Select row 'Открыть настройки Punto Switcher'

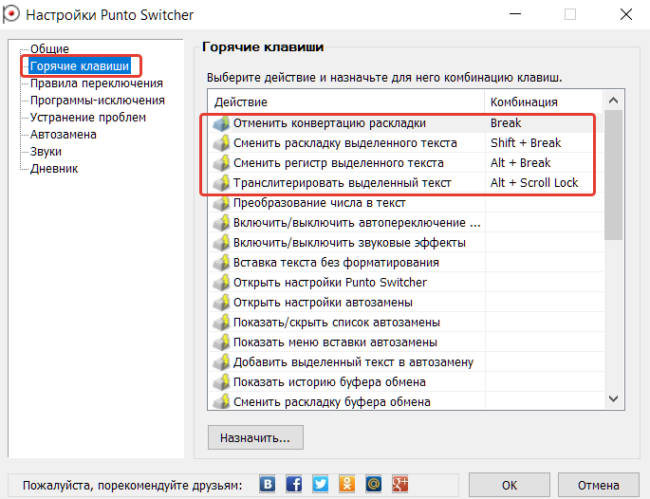tap(406, 282)
